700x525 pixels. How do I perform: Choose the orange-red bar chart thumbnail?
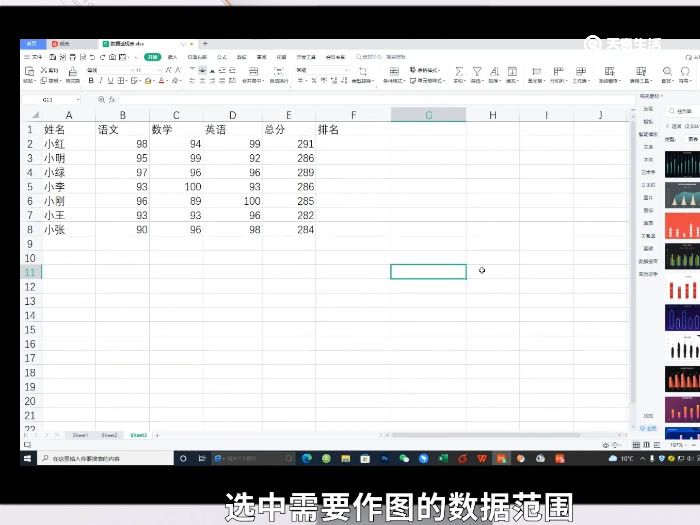point(682,226)
